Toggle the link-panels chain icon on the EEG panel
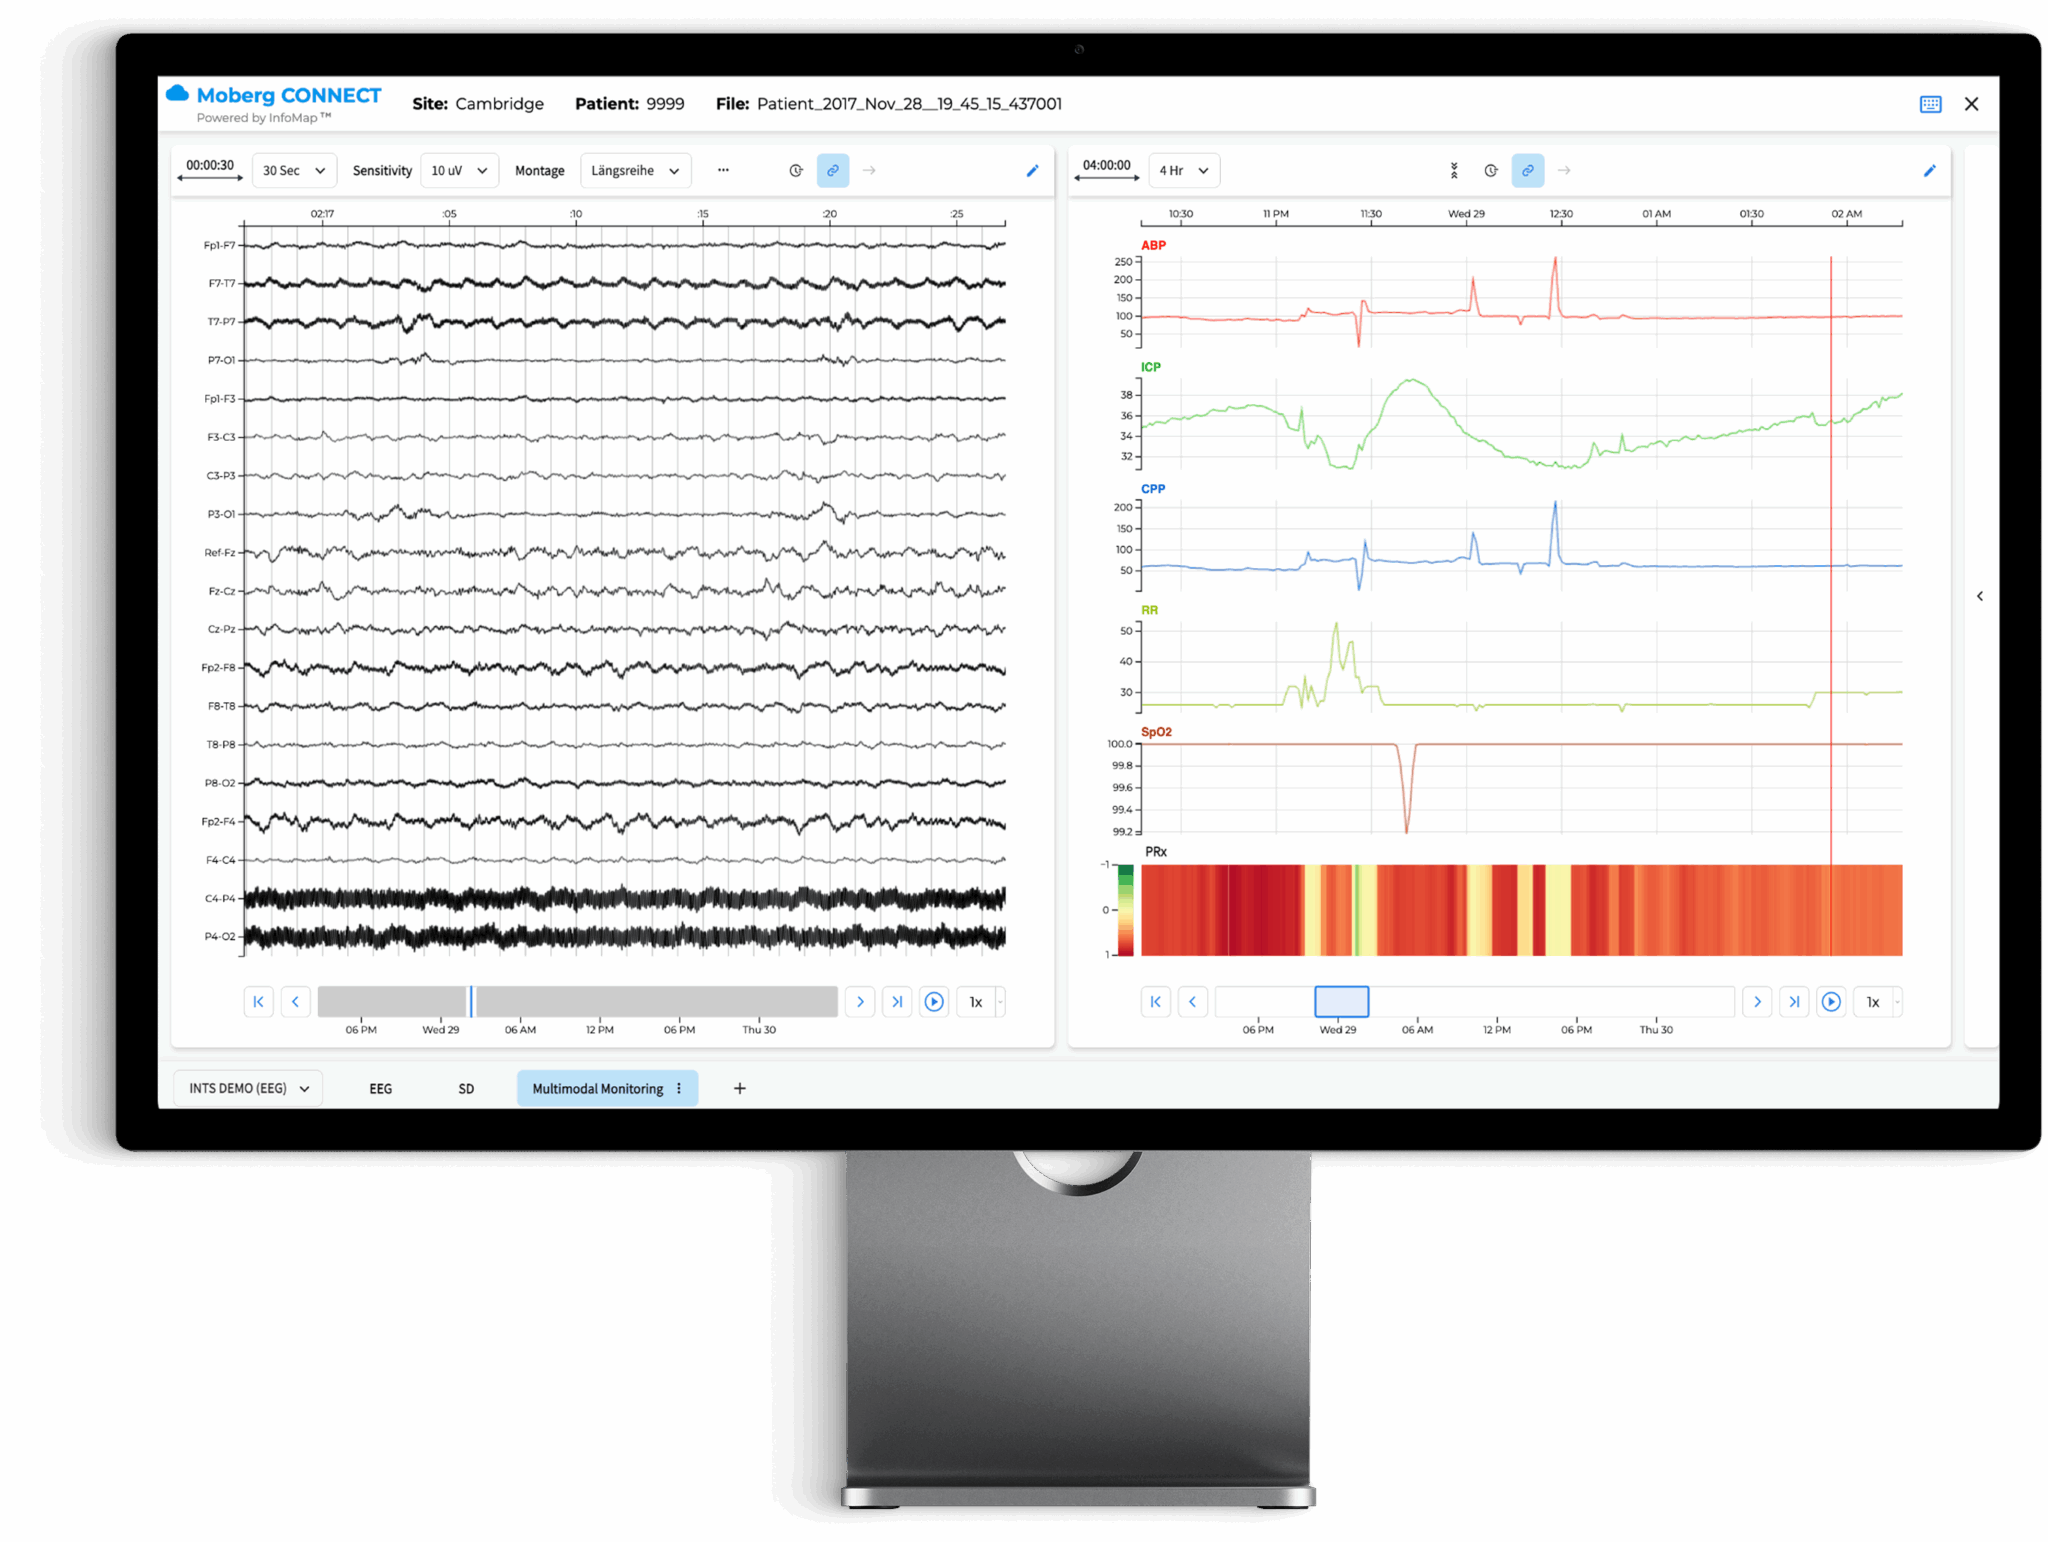 pos(833,170)
